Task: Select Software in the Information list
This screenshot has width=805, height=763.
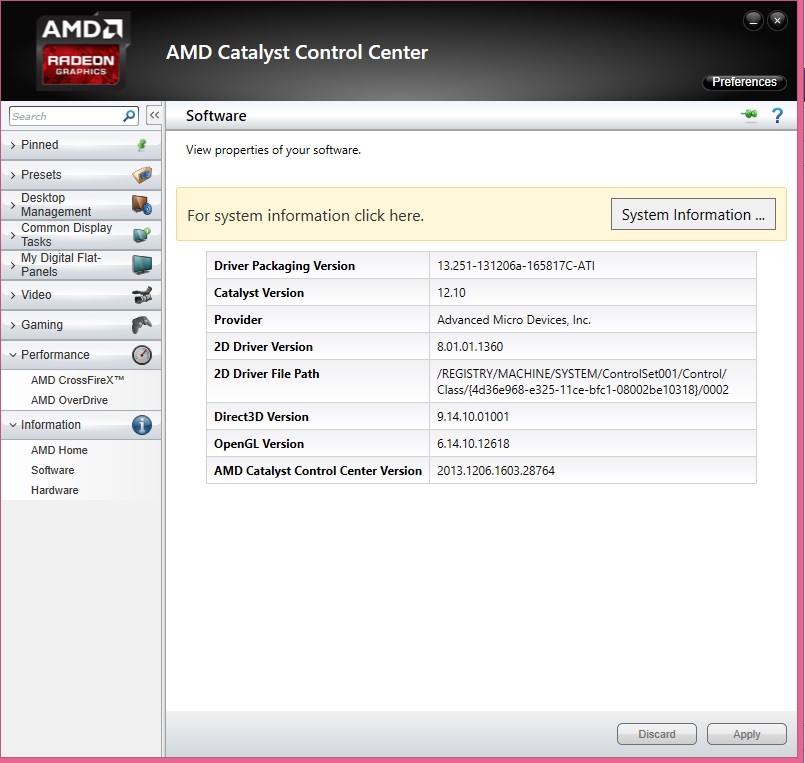Action: (x=52, y=470)
